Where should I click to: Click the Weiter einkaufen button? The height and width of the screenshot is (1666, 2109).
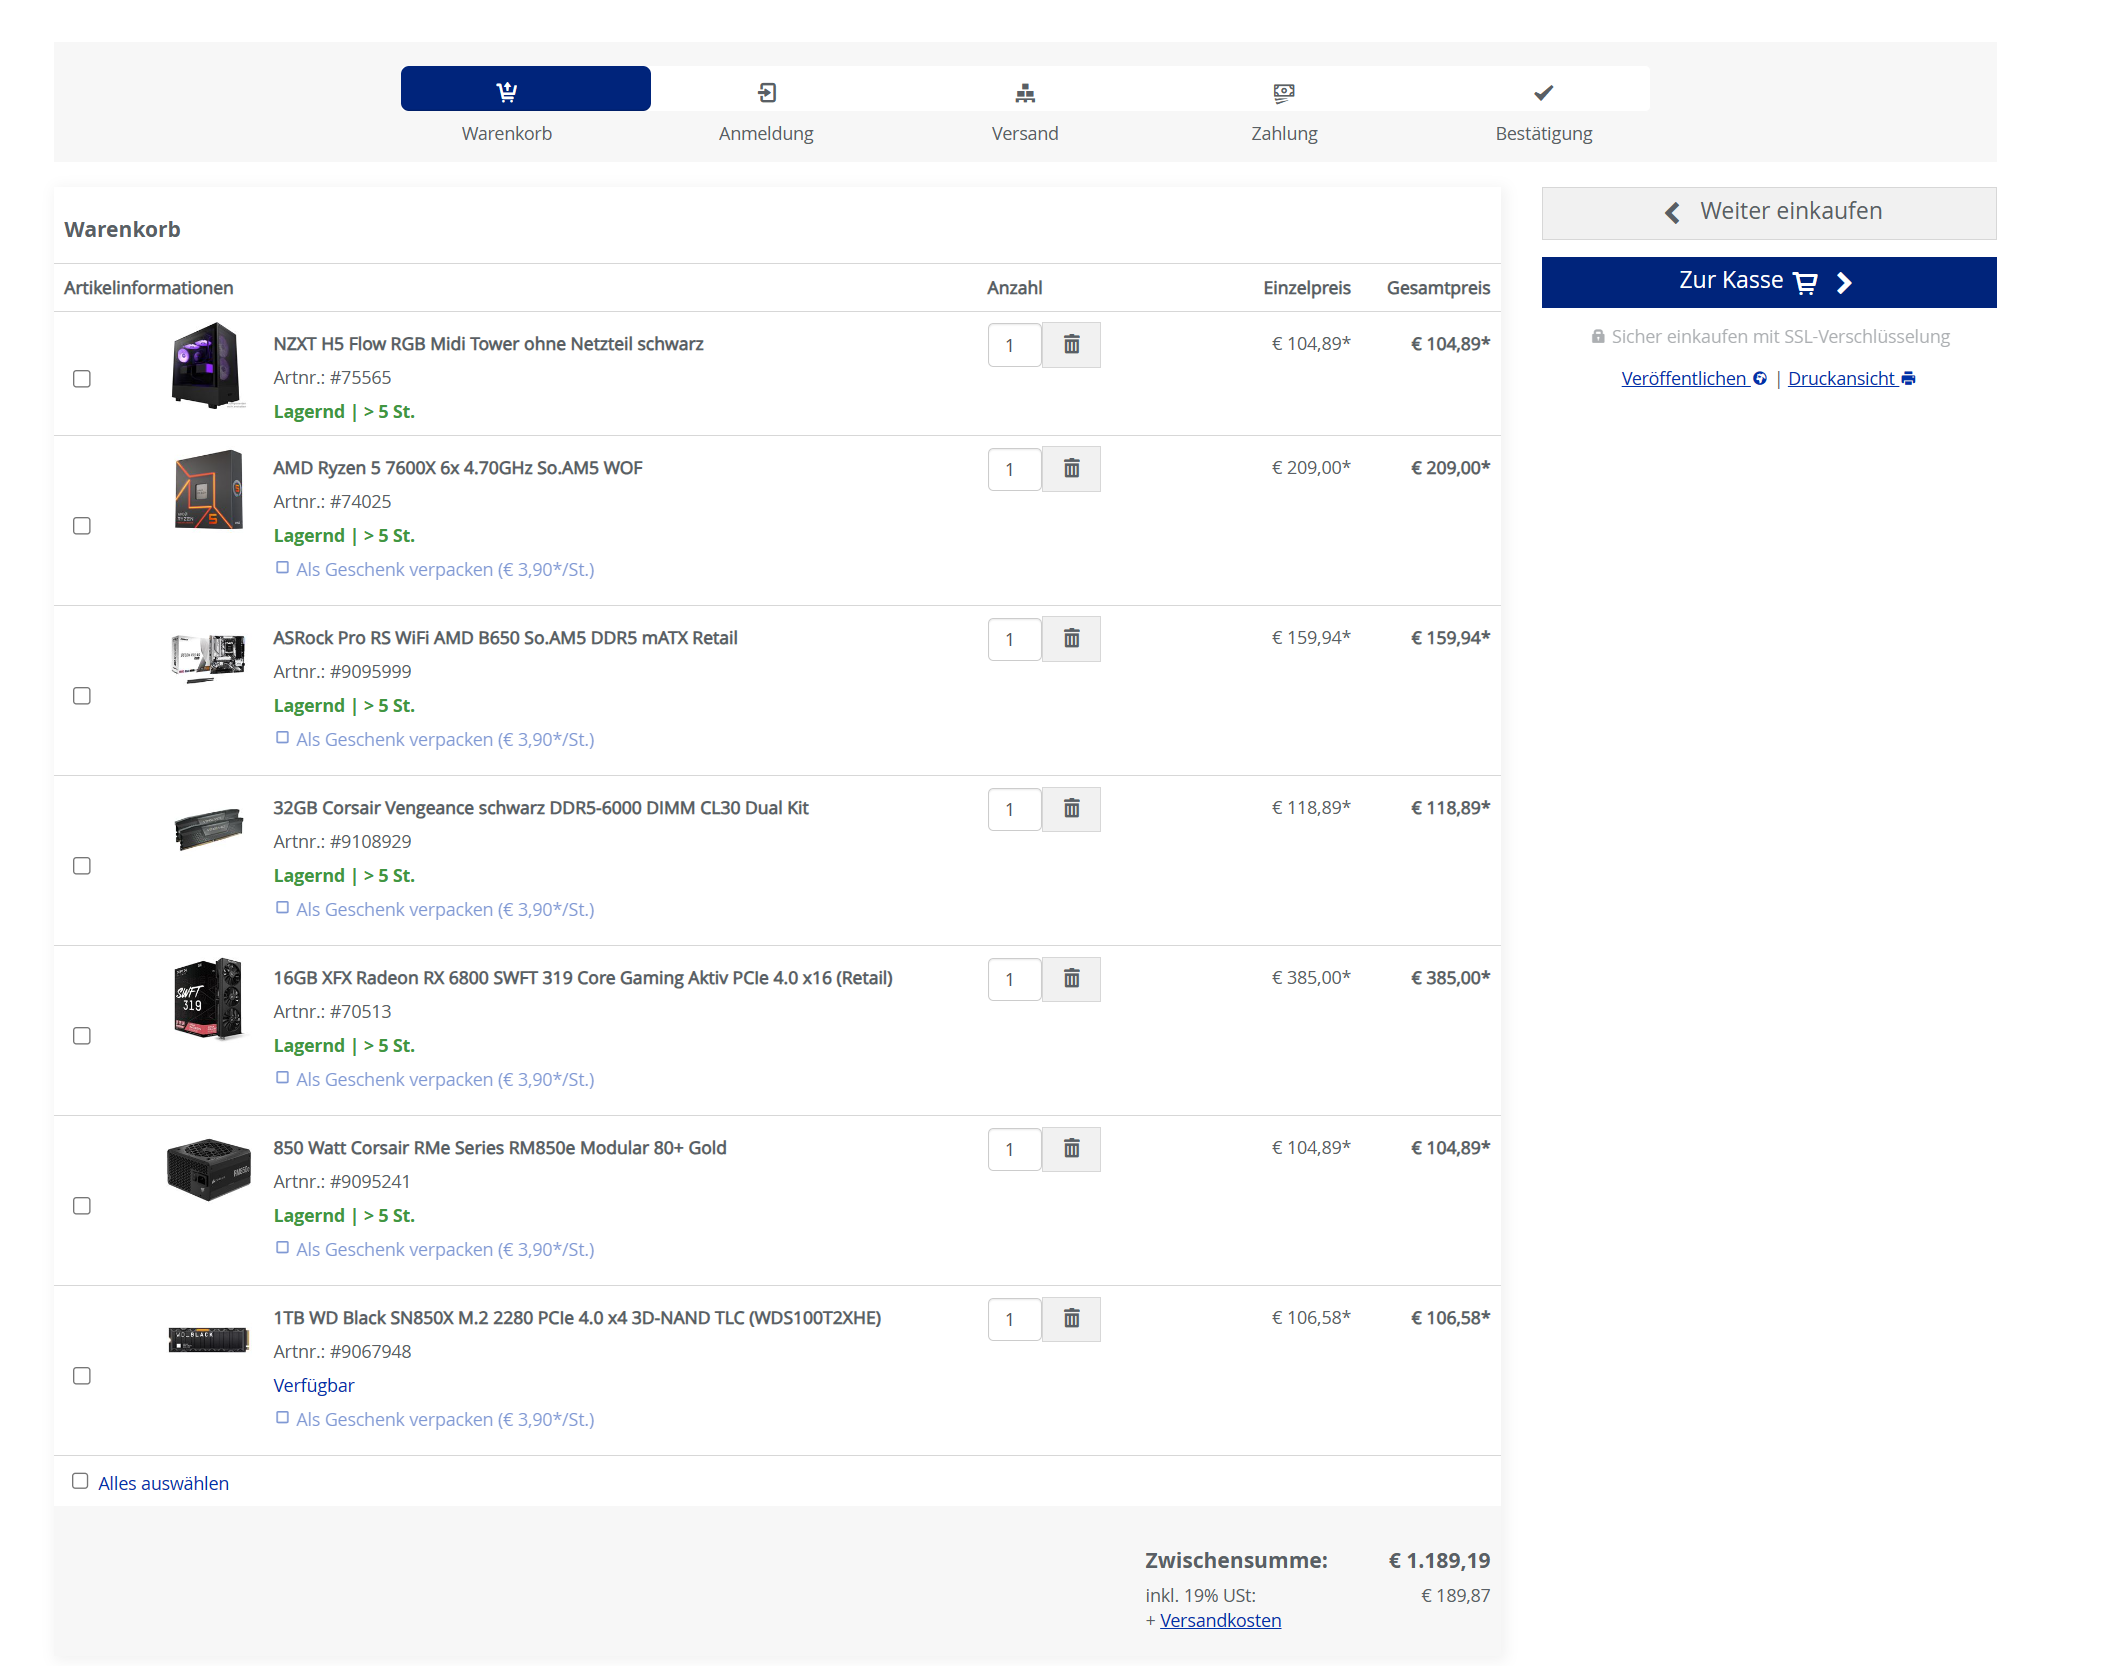(x=1768, y=213)
